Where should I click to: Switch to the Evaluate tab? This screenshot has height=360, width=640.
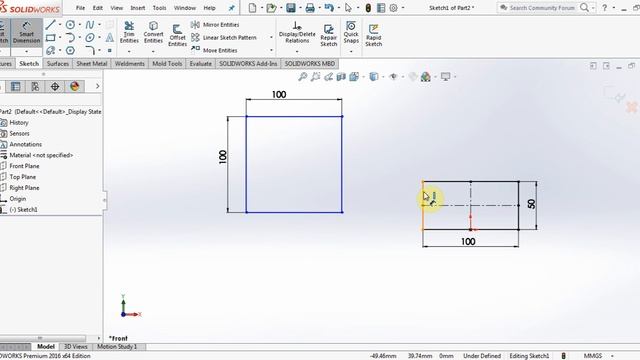(200, 64)
